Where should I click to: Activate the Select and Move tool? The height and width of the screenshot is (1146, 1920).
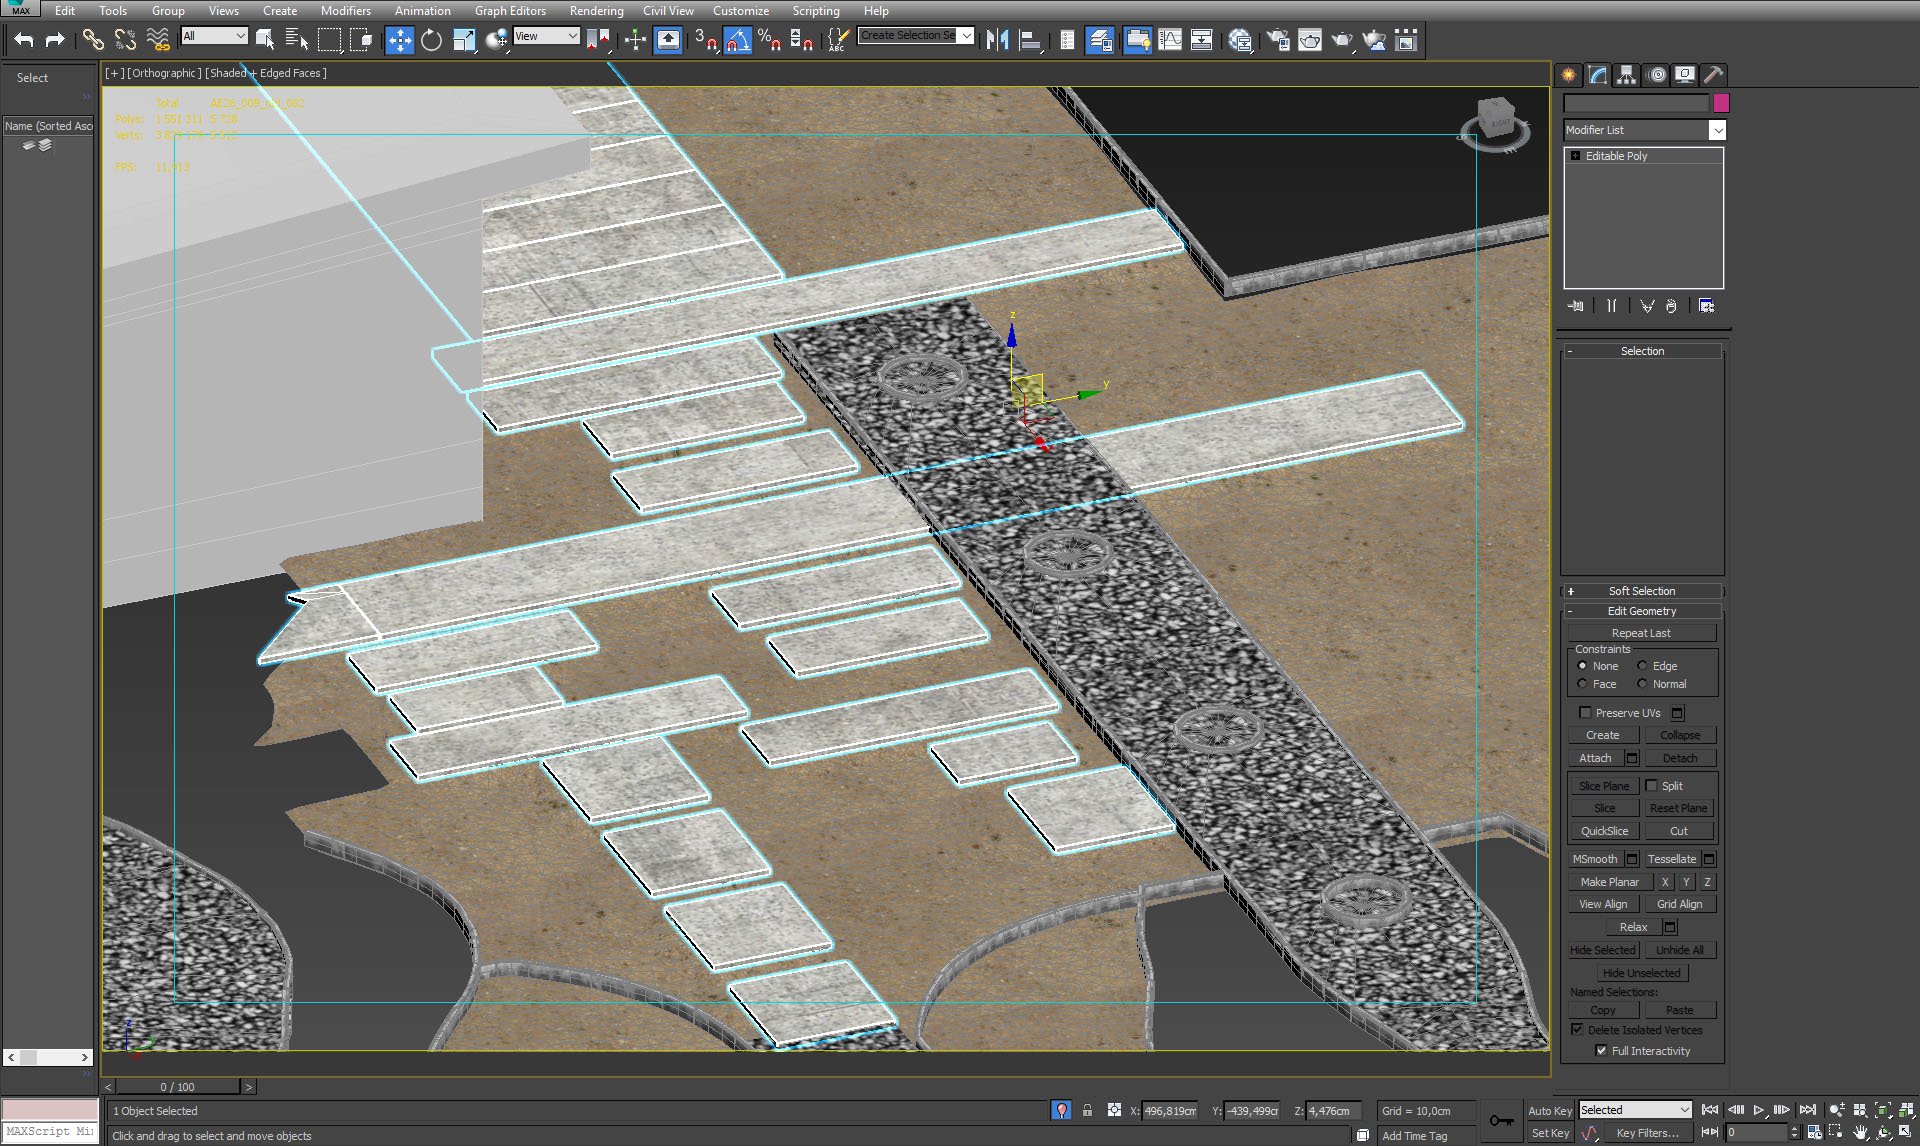[399, 40]
